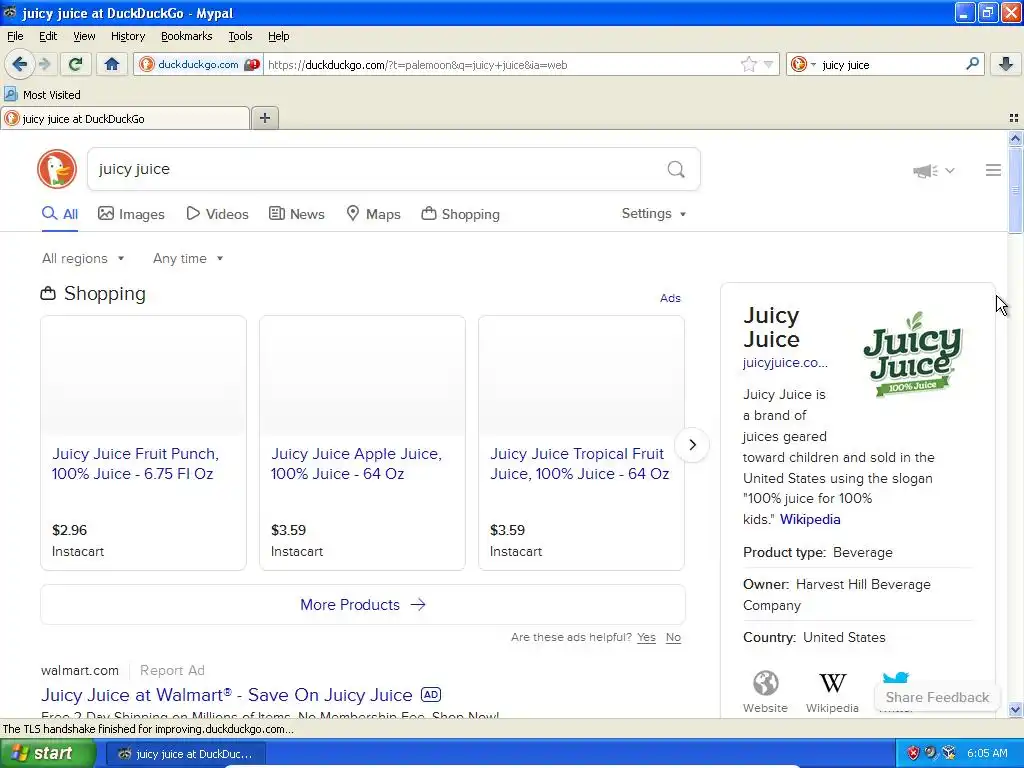Go to the home page icon
Screen dimensions: 1024x768
point(112,64)
